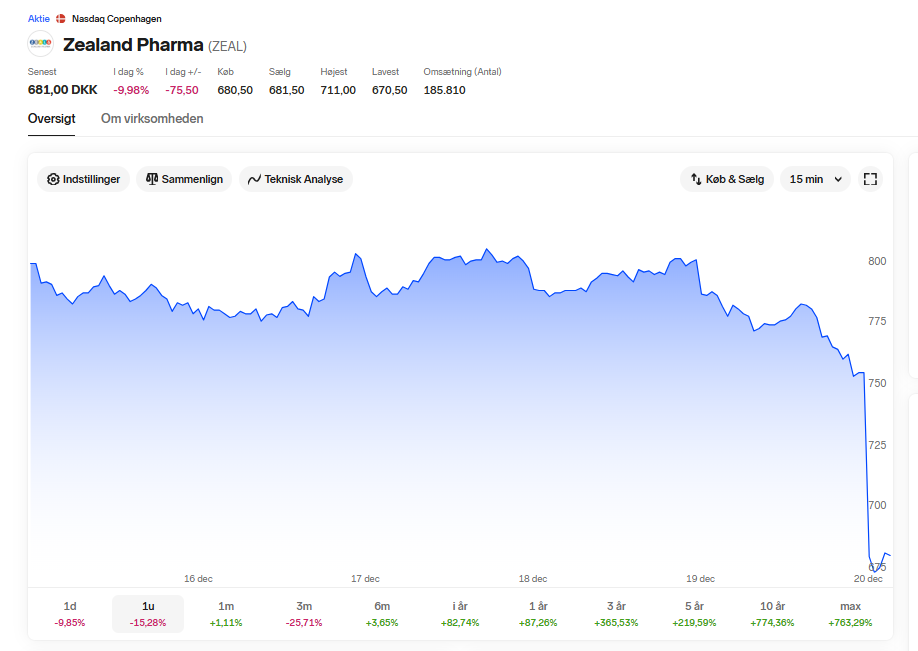The width and height of the screenshot is (918, 651).
Task: Click the 19 dec axis label
Action: (700, 578)
